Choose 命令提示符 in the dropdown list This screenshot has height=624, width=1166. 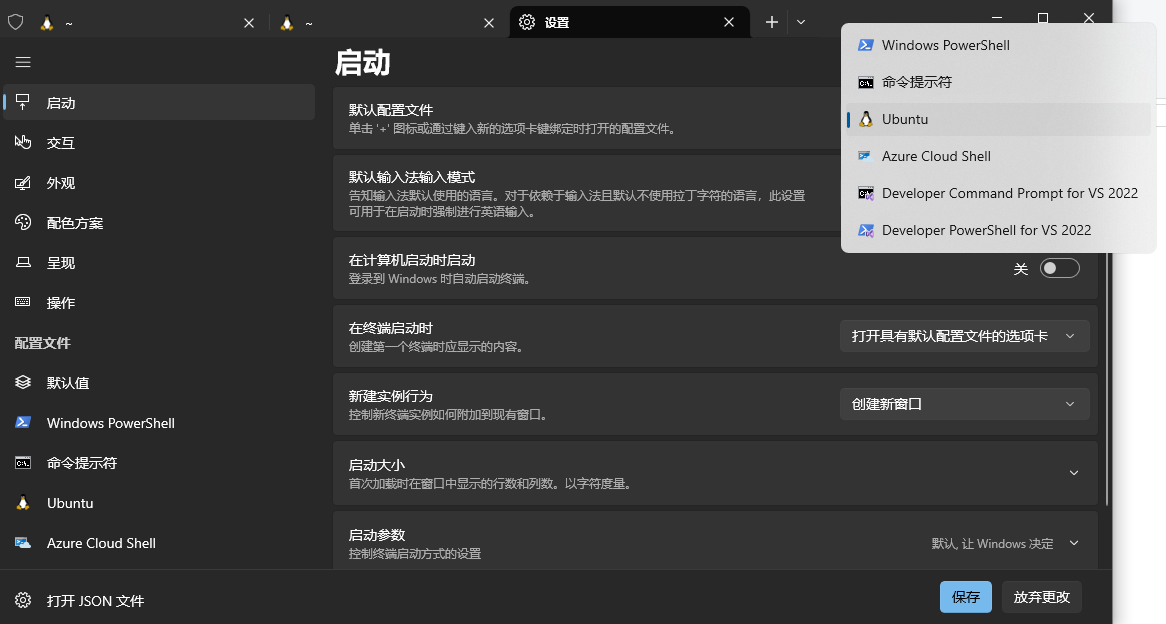coord(998,82)
